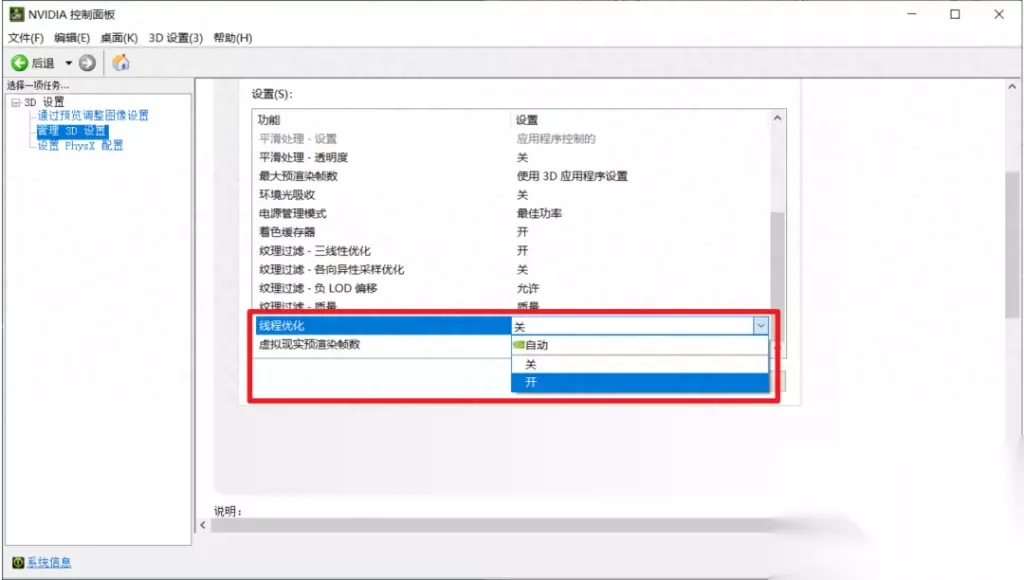Select 通过预览调整图像设置 in the task tree
This screenshot has width=1024, height=580.
click(x=93, y=116)
